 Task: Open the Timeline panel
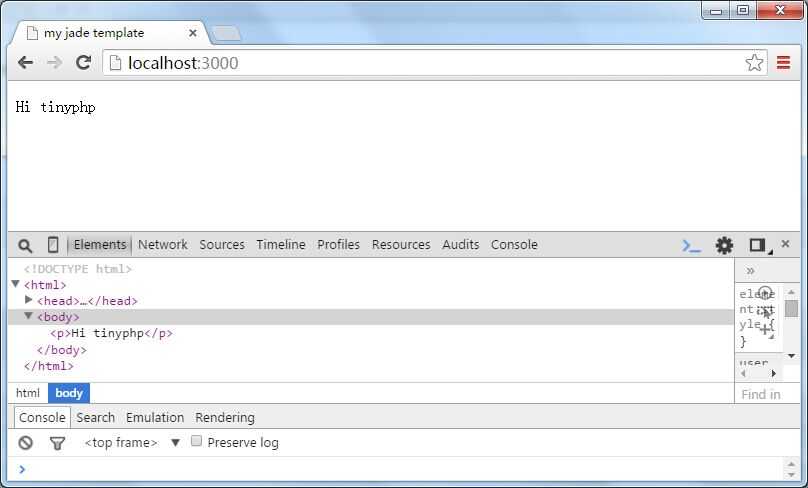(x=281, y=245)
